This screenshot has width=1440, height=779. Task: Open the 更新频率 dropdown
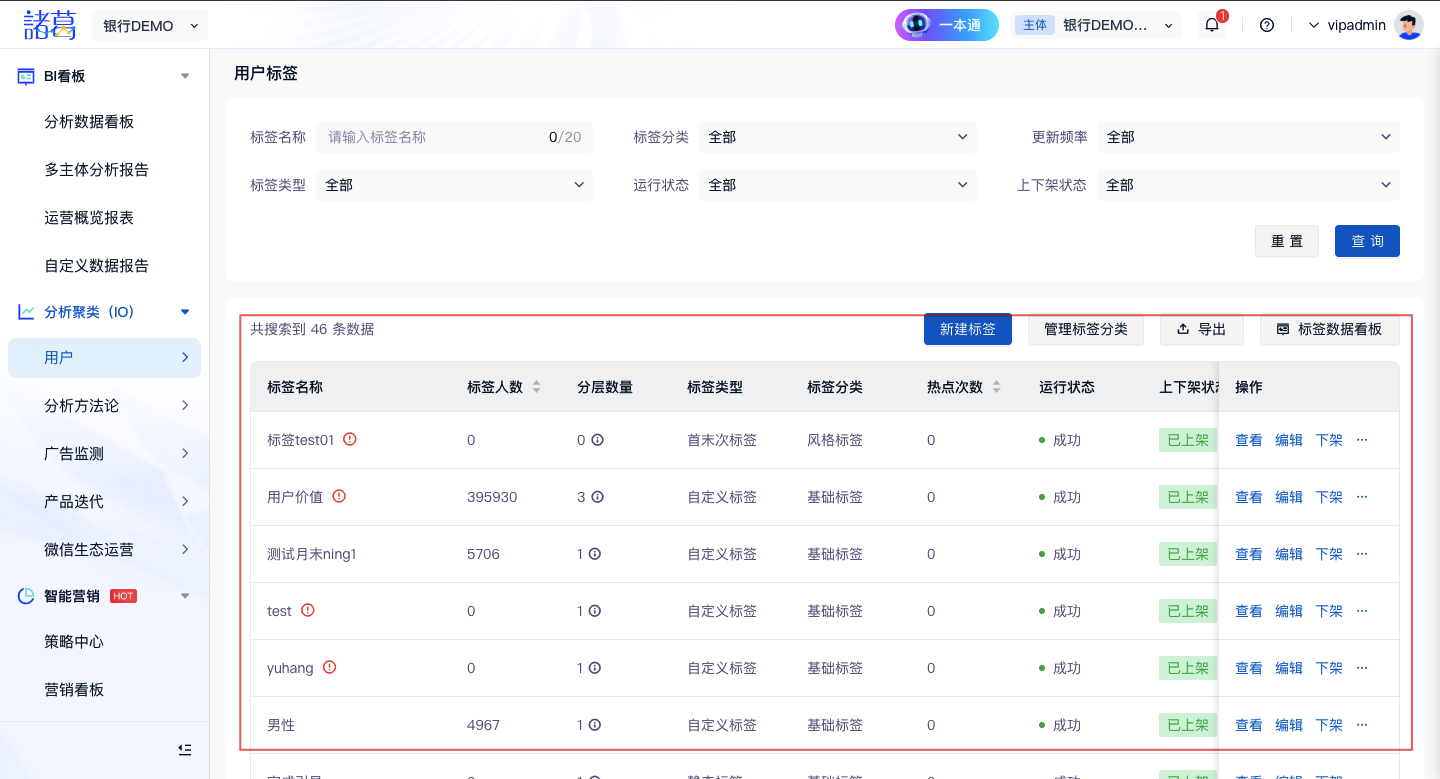pyautogui.click(x=1248, y=137)
